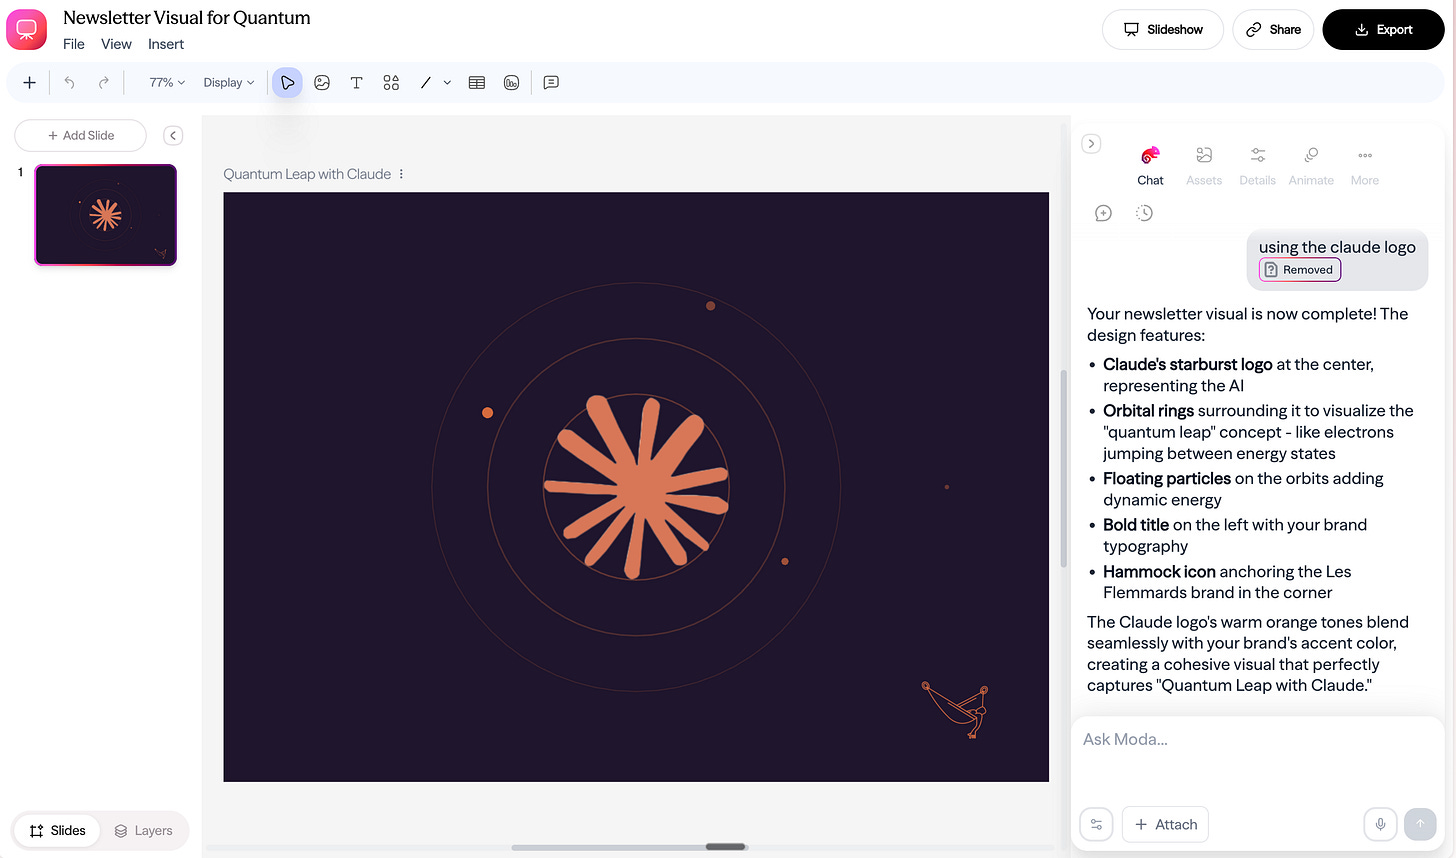Screen dimensions: 1456x858
Task: Add a comment with the comment tool
Action: click(x=551, y=83)
